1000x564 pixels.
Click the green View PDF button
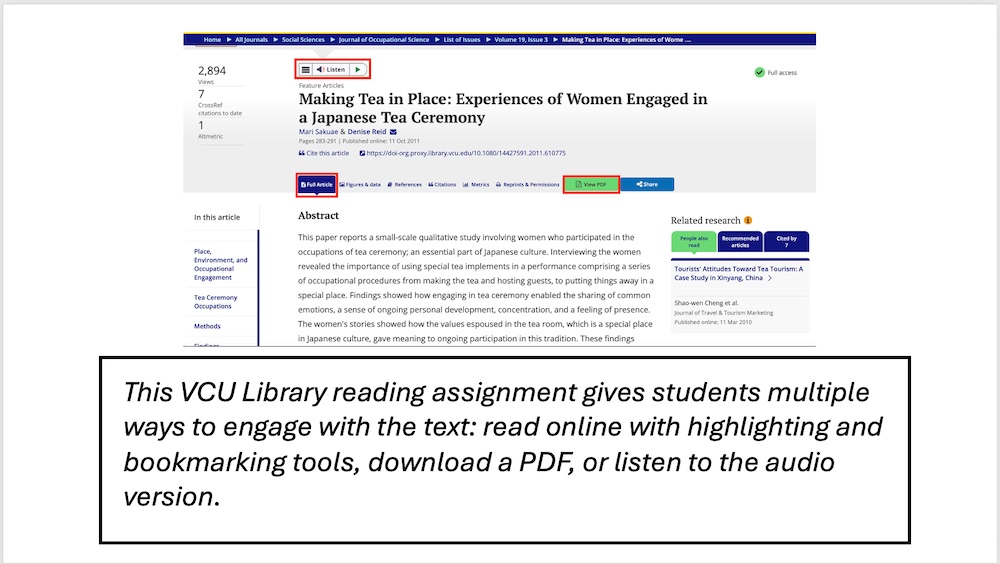(591, 184)
